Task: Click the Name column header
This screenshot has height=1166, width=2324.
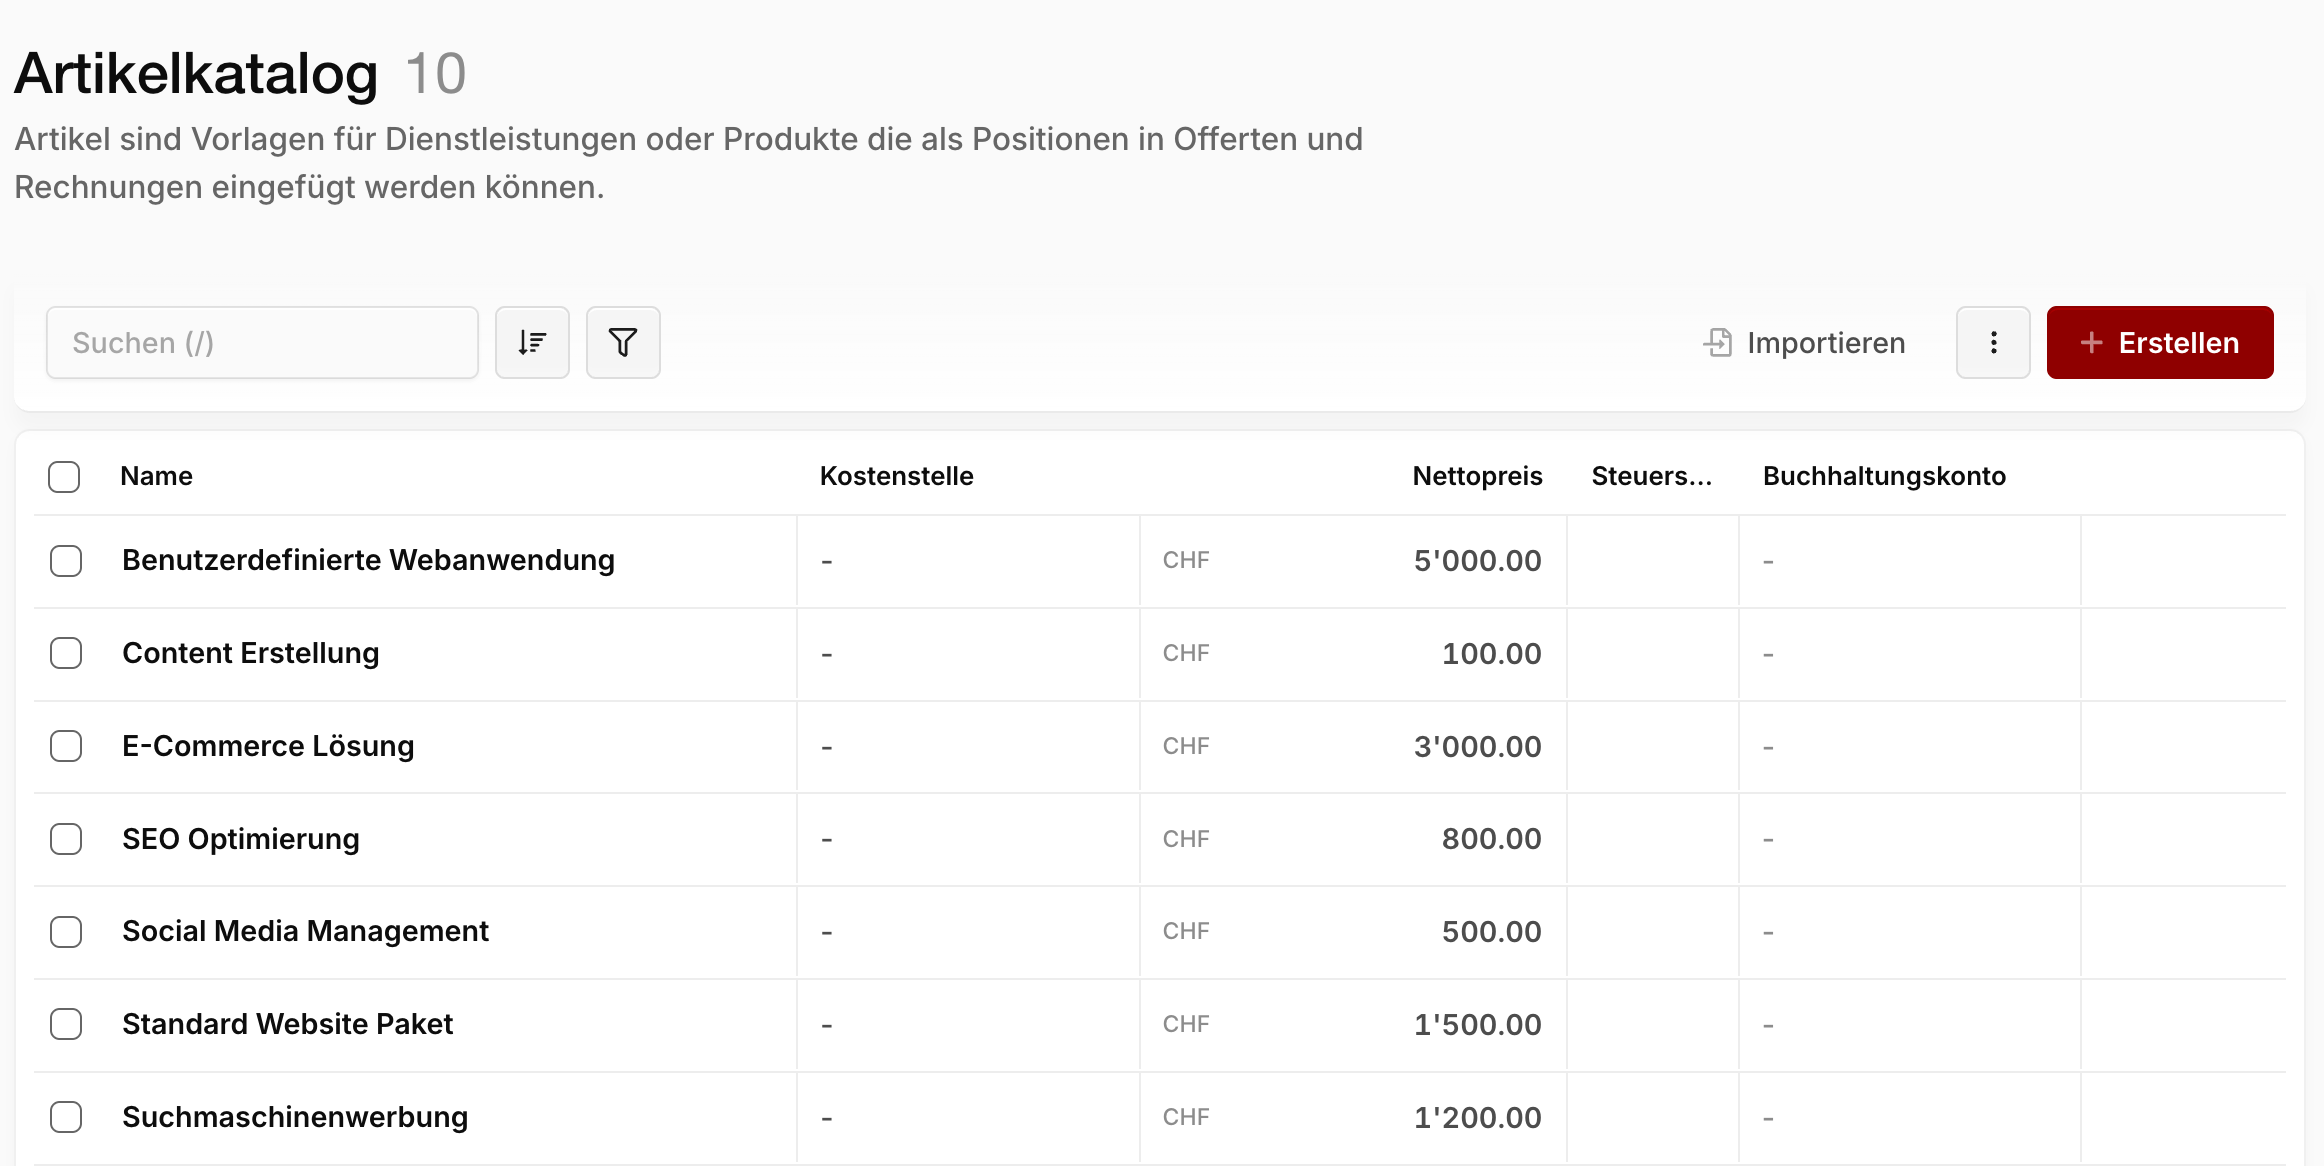Action: pos(156,476)
